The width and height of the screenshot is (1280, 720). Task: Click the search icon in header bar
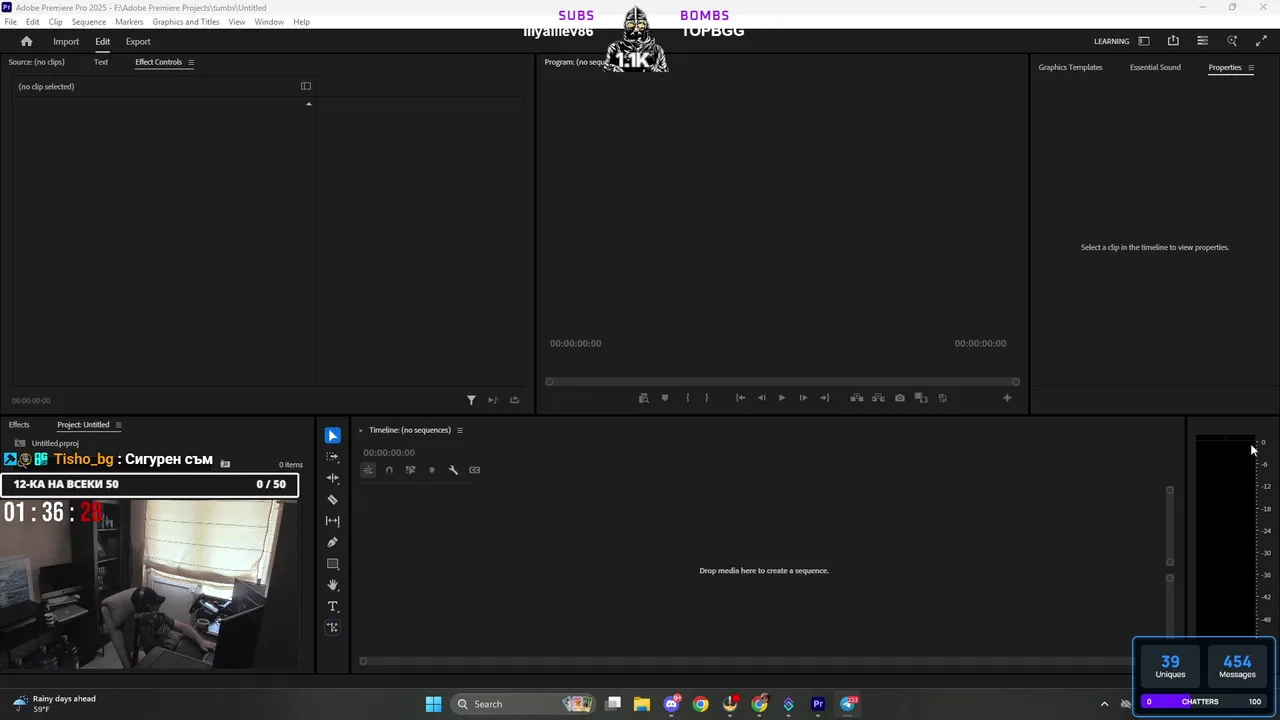1232,41
